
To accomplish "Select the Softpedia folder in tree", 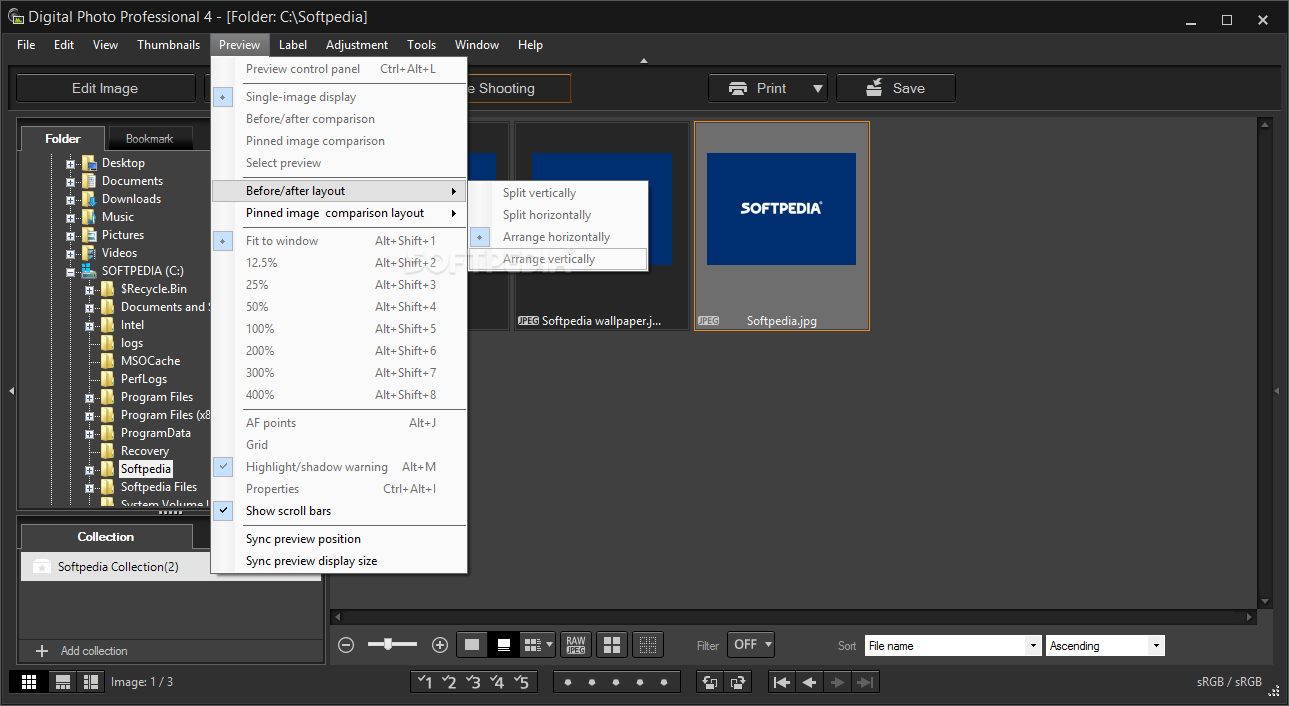I will pyautogui.click(x=146, y=469).
